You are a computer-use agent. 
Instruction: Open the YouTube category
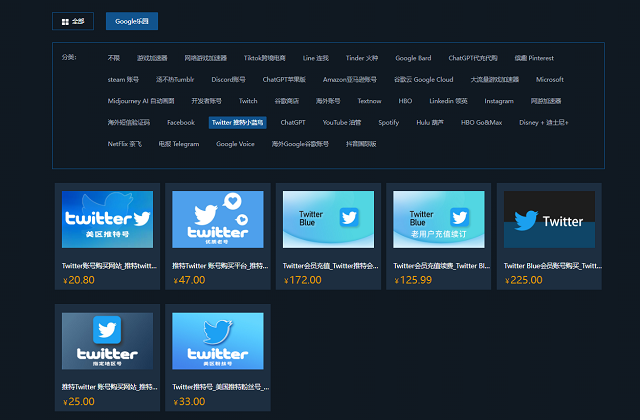pyautogui.click(x=342, y=122)
